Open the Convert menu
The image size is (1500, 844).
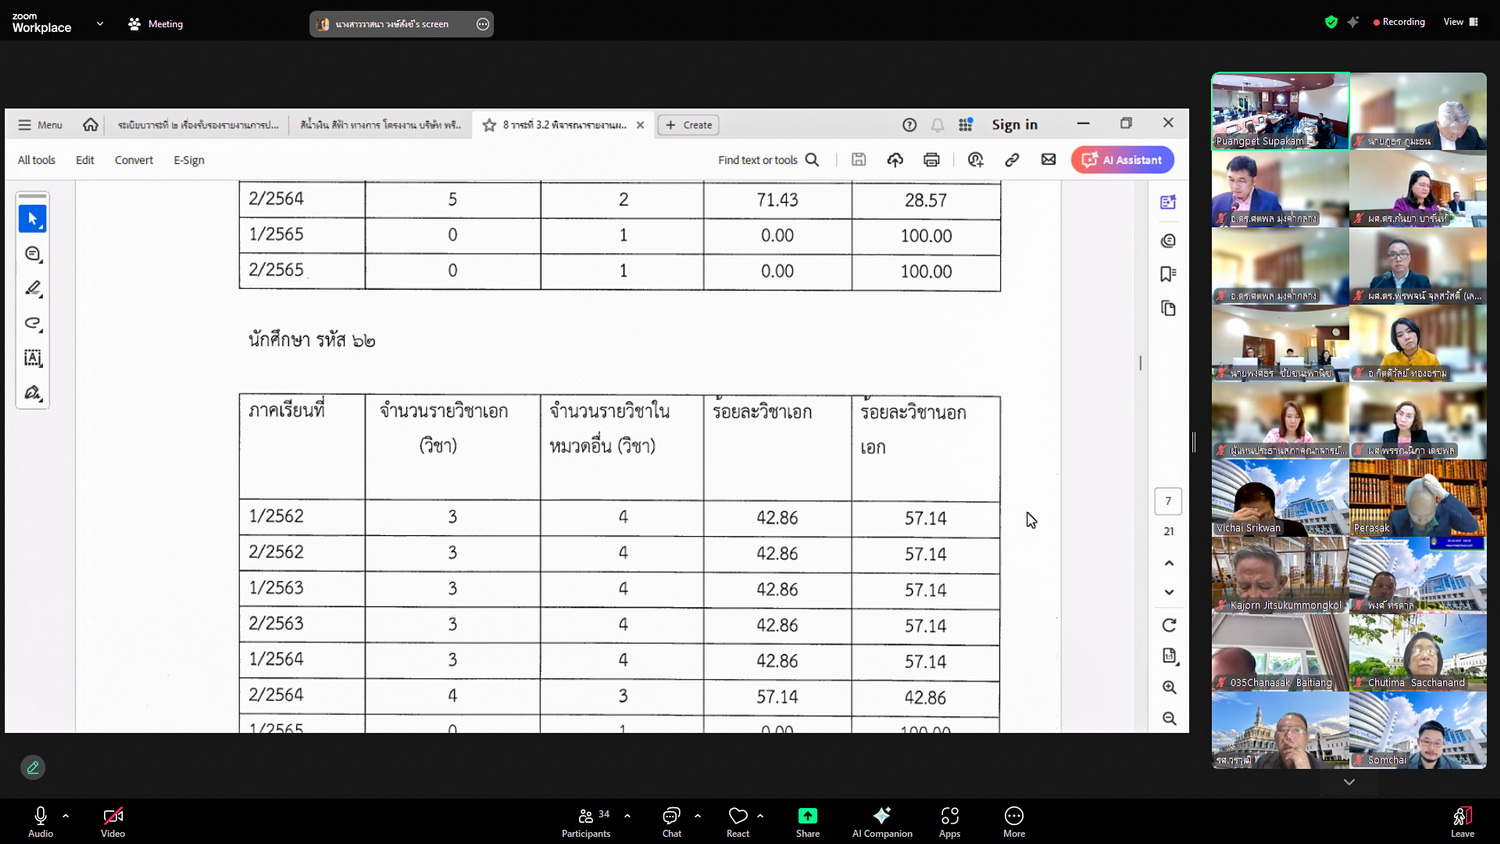(x=134, y=160)
